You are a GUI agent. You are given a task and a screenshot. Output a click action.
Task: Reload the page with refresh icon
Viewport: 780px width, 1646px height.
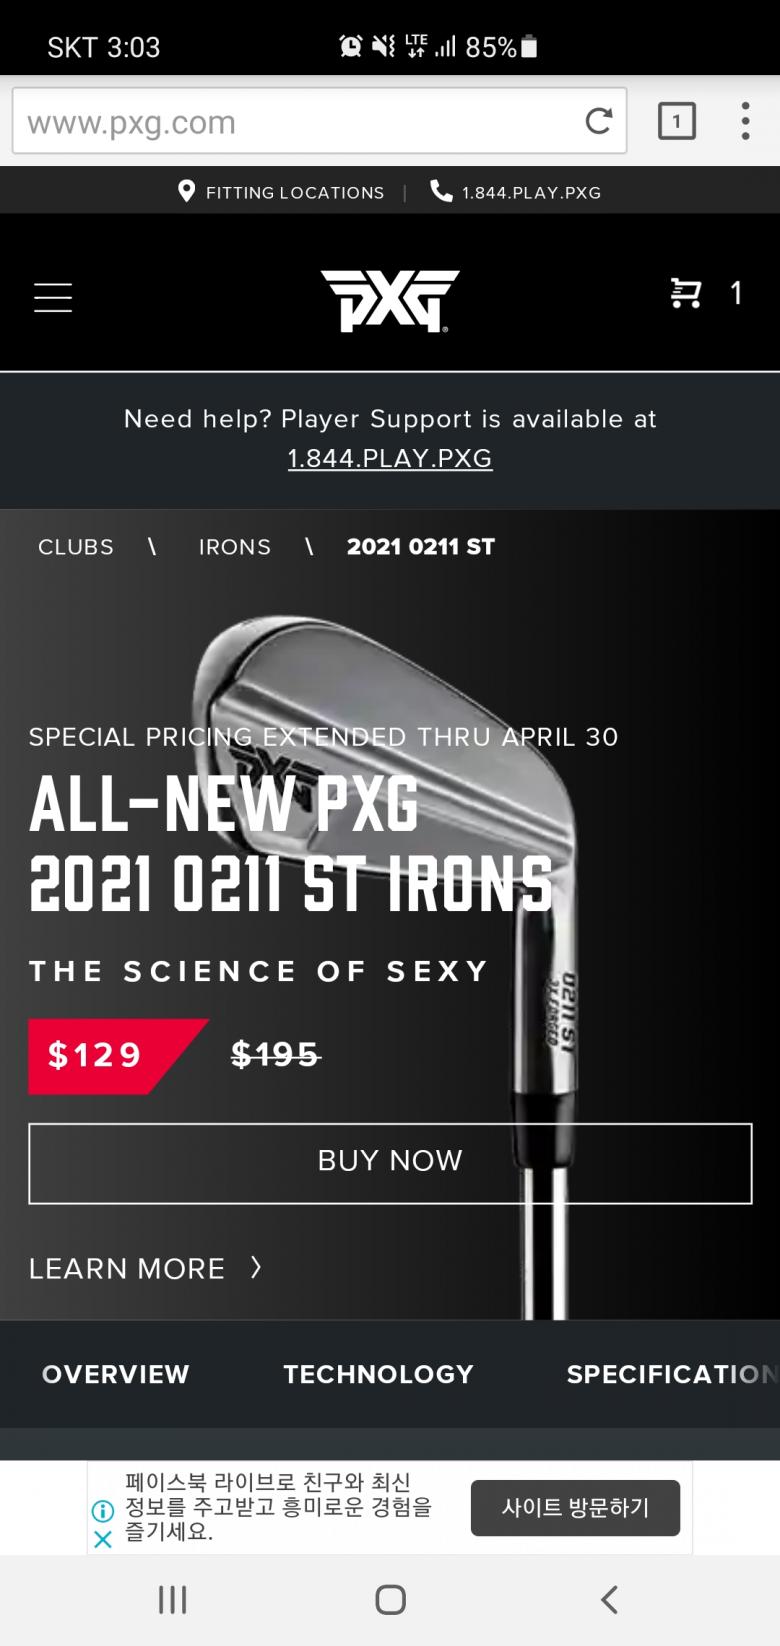click(x=598, y=121)
